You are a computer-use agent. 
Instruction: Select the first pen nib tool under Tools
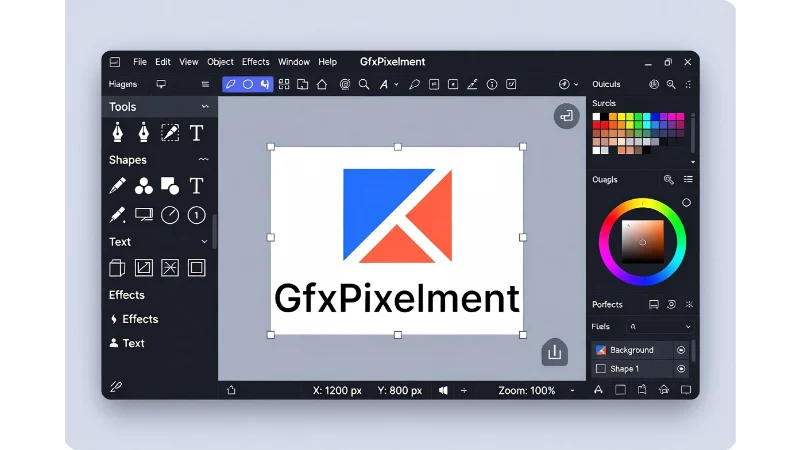coord(117,133)
